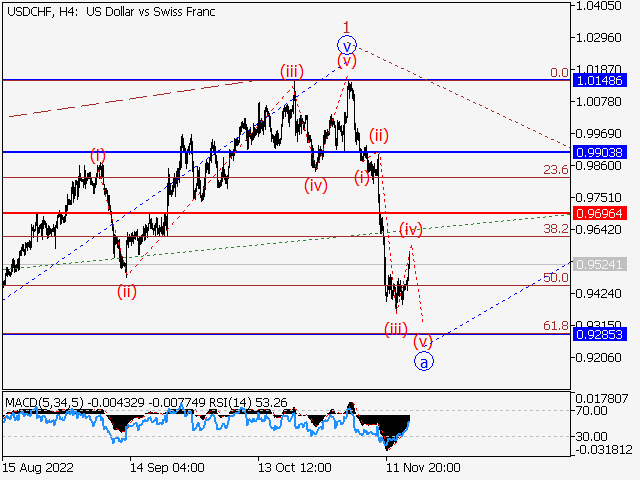This screenshot has height=480, width=640.
Task: Click the '15 Aug 2022' date label
Action: 38,467
